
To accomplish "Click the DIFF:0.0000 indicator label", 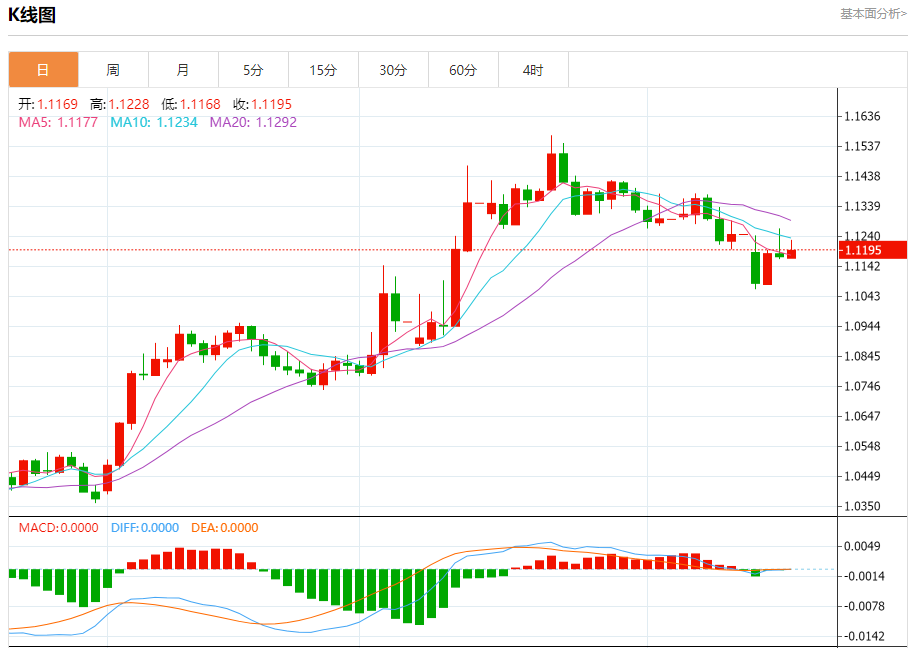I will click(145, 528).
